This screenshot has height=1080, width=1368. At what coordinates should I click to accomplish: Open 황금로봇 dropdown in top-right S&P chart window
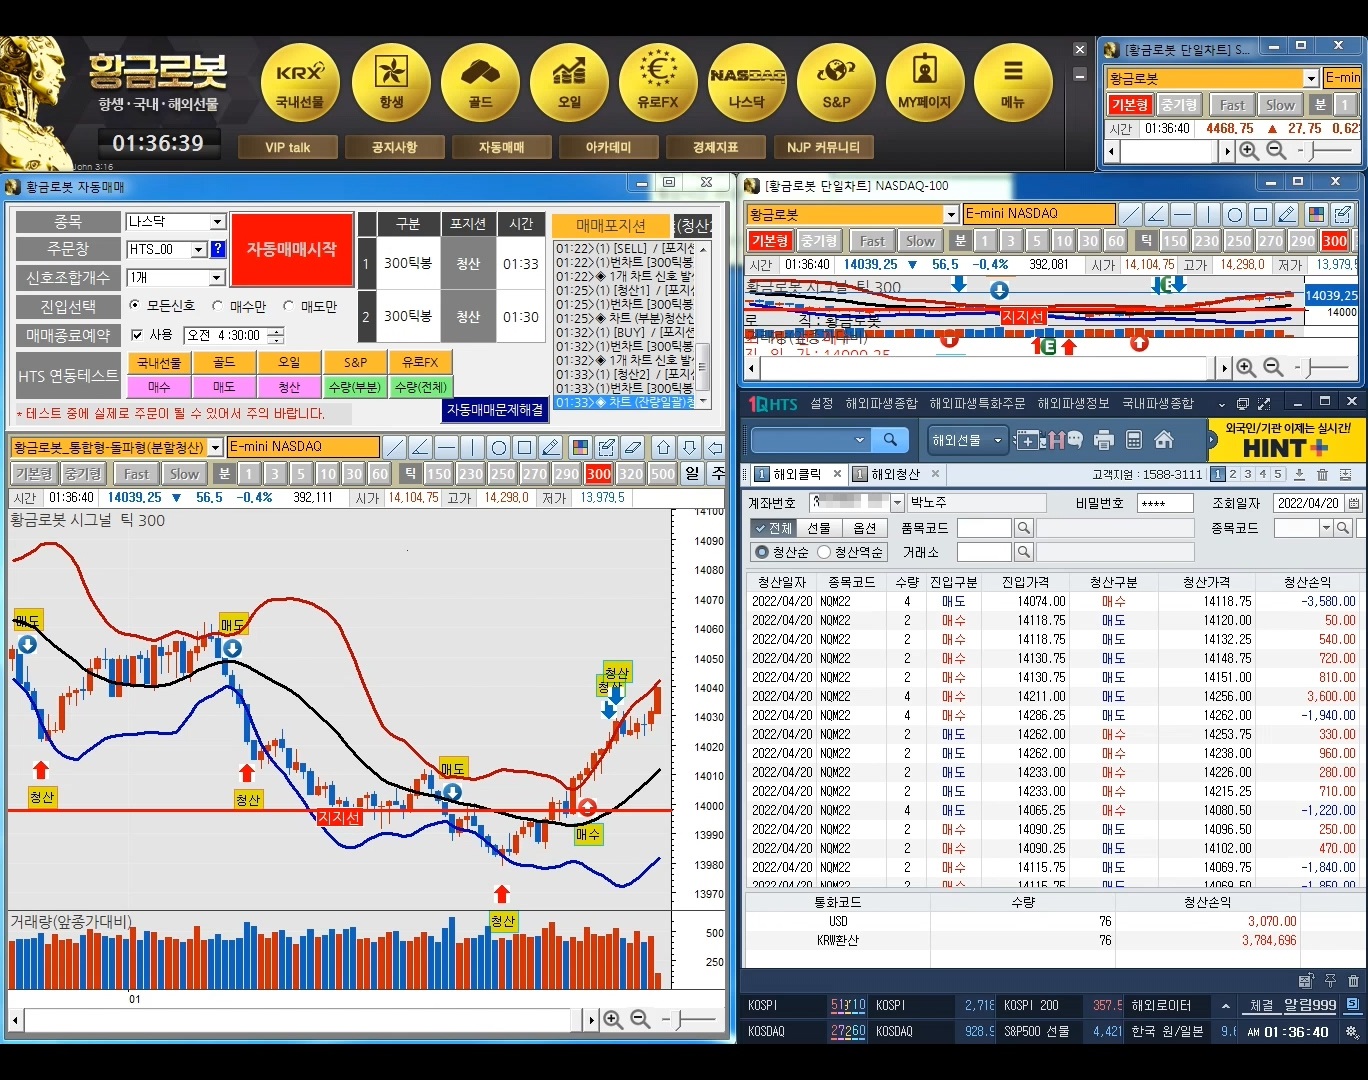click(1311, 78)
